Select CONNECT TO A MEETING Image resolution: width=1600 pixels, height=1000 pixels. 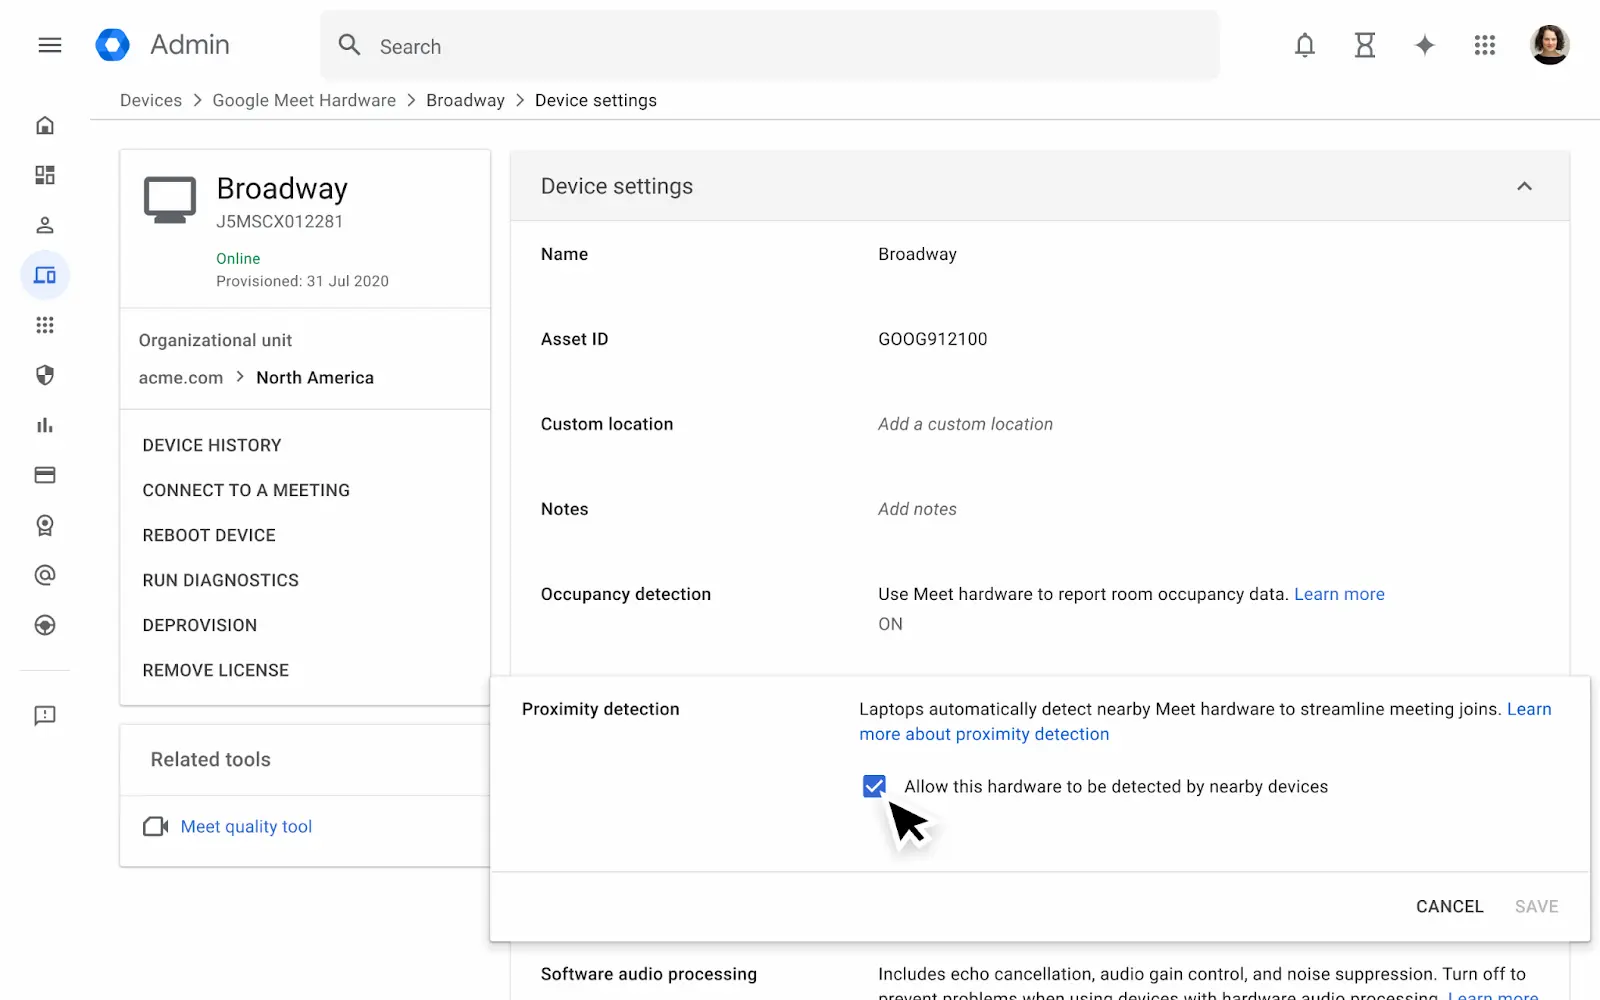246,490
